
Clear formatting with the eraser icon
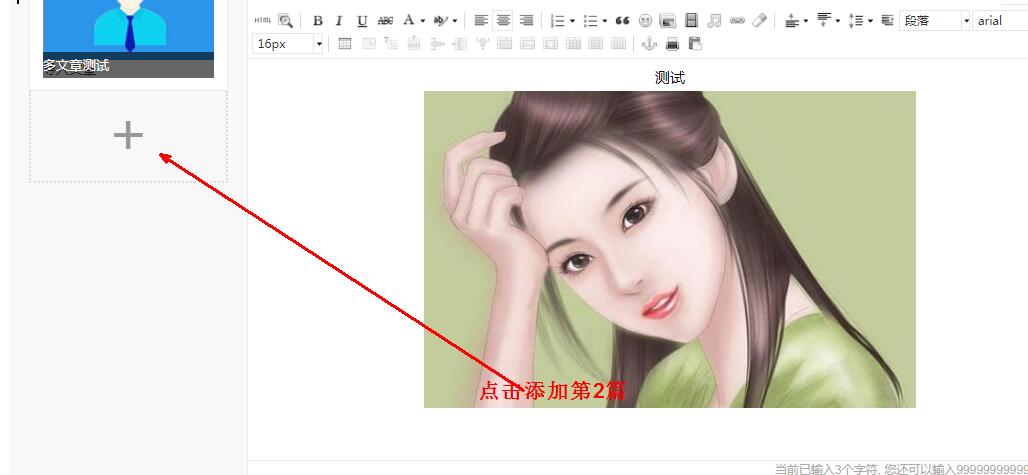pyautogui.click(x=759, y=20)
